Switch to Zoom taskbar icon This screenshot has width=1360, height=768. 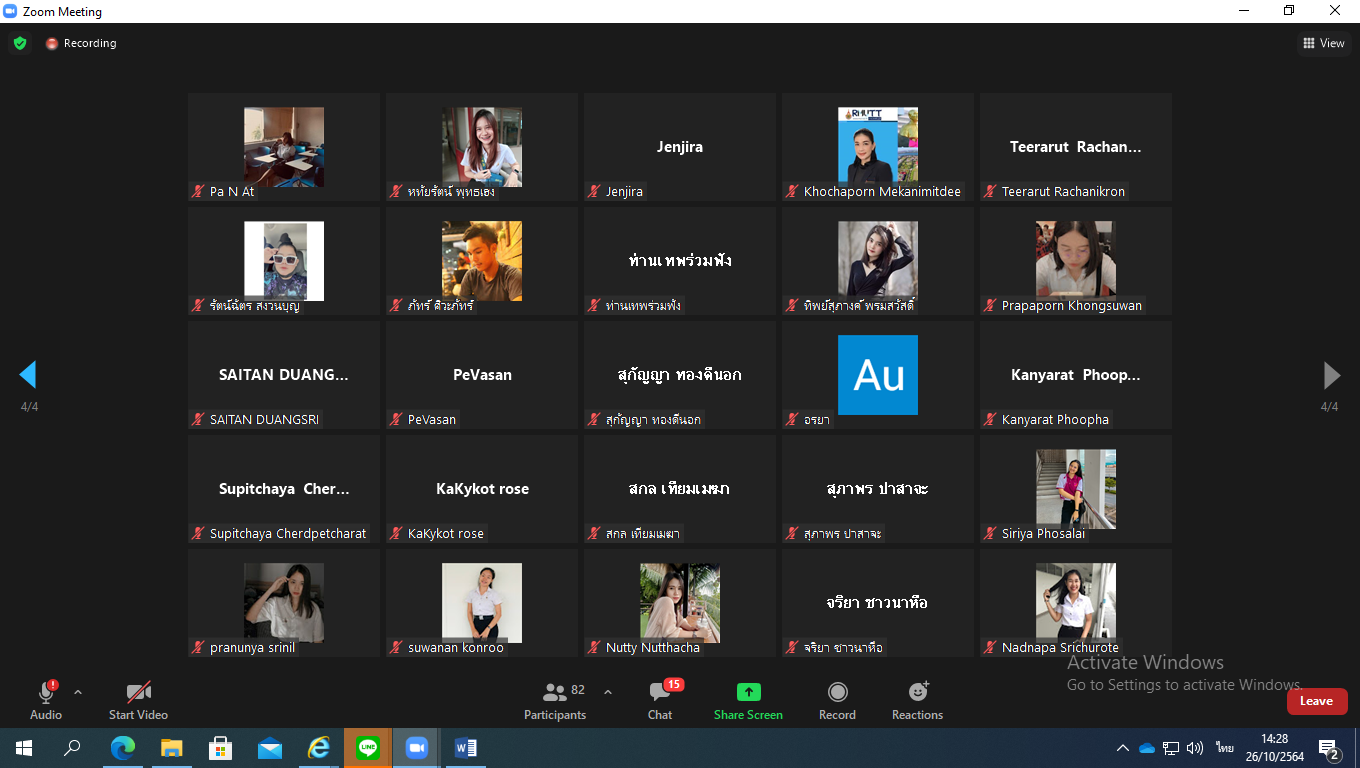[417, 748]
